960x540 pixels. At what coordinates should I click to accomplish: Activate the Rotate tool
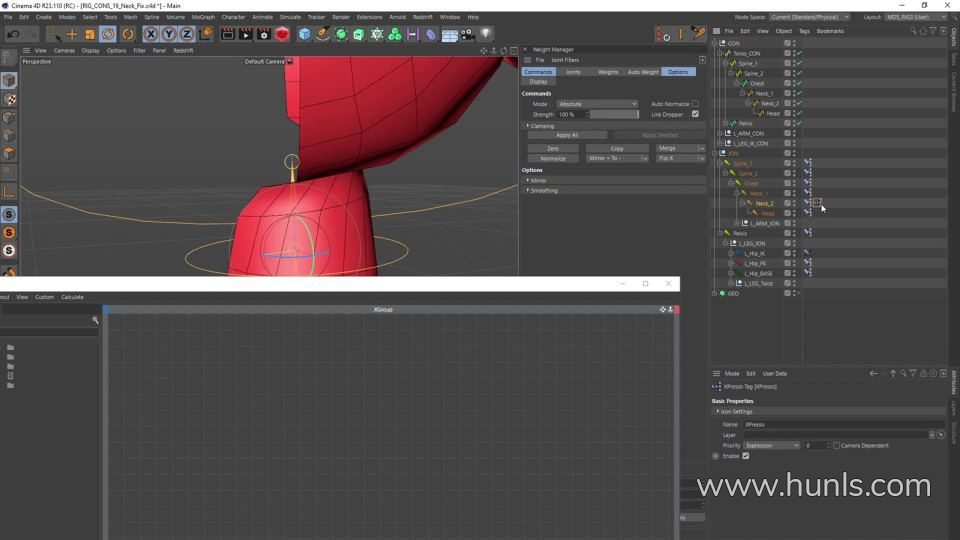(108, 34)
